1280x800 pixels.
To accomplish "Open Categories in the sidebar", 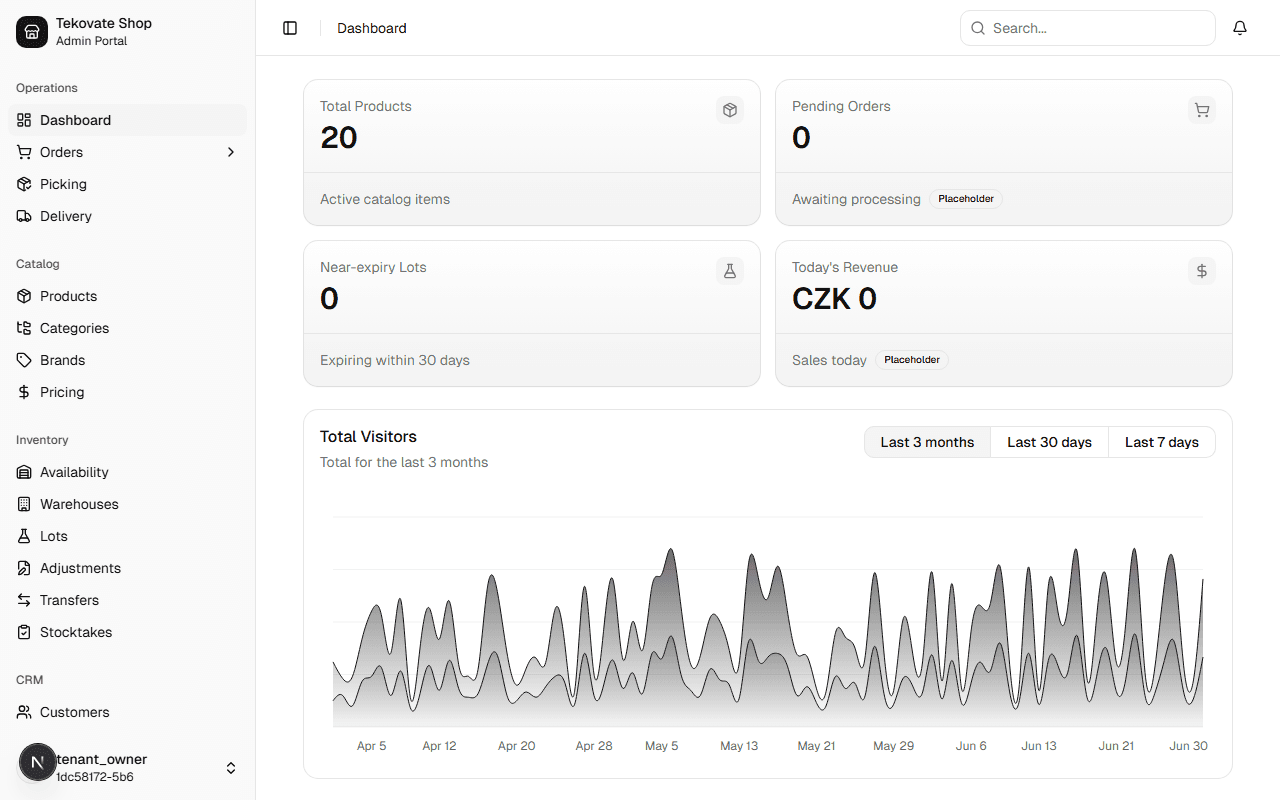I will (x=128, y=328).
